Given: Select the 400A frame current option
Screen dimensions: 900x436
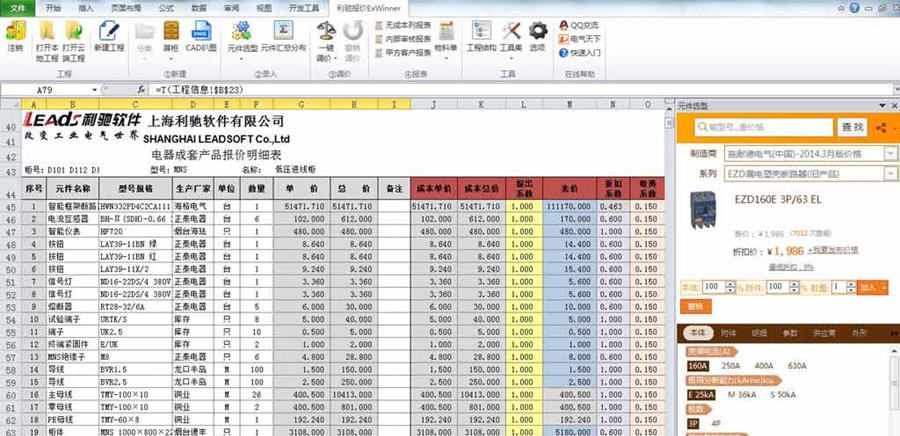Looking at the screenshot, I should pyautogui.click(x=763, y=365).
